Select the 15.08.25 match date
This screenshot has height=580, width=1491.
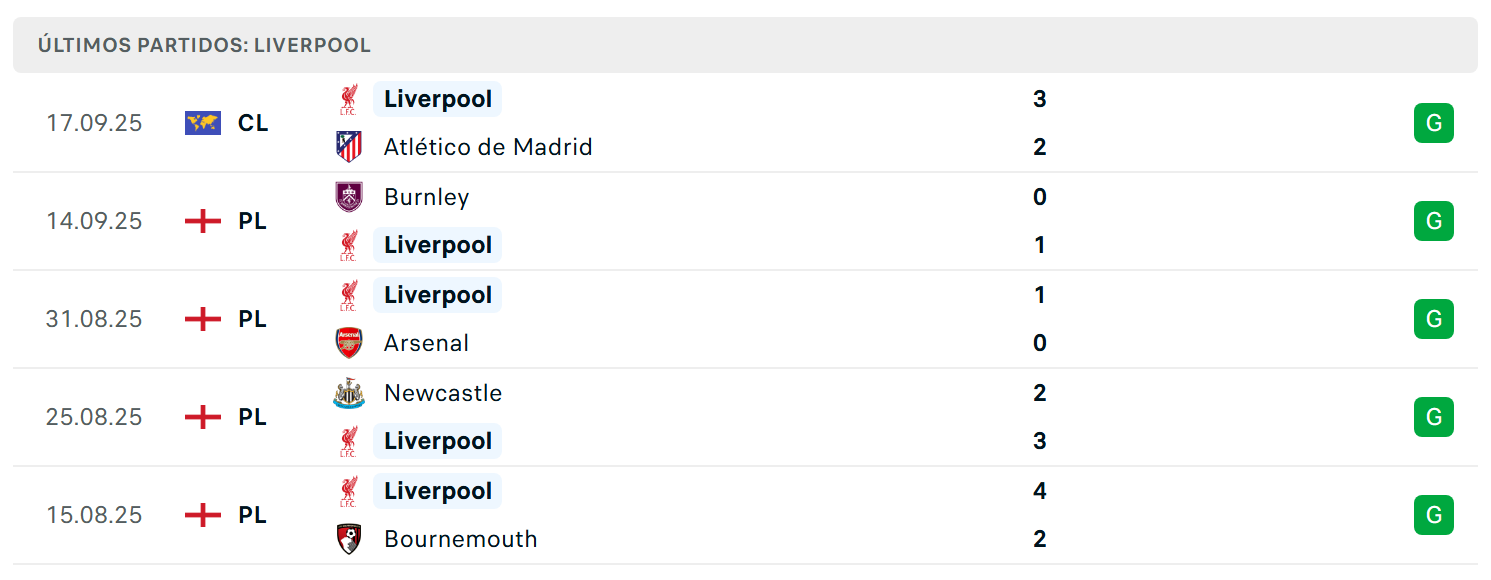coord(94,515)
